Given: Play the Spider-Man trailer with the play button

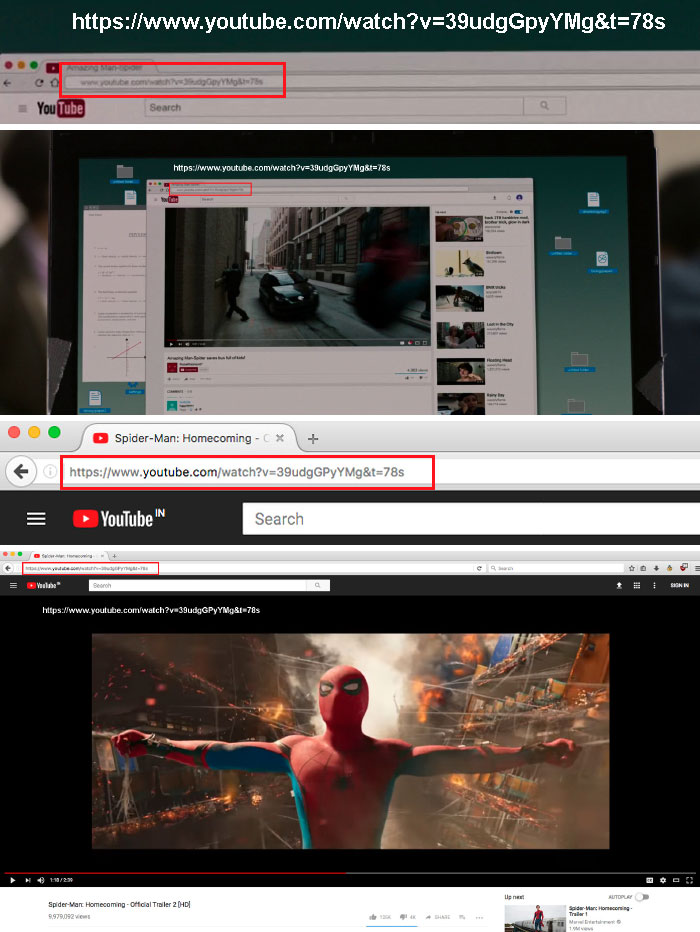Looking at the screenshot, I should click(12, 880).
